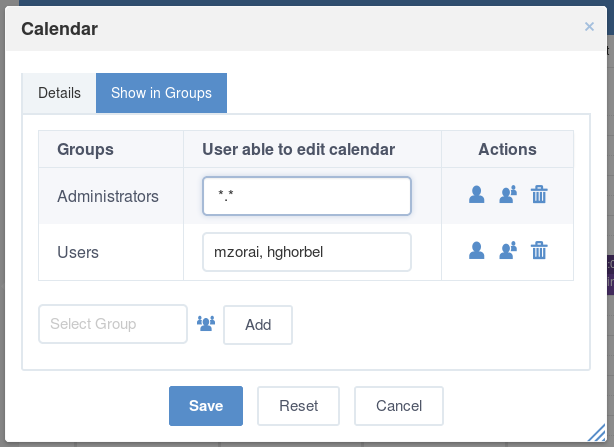Screen dimensions: 614x447
Task: Select a single user for Users row
Action: coord(476,251)
